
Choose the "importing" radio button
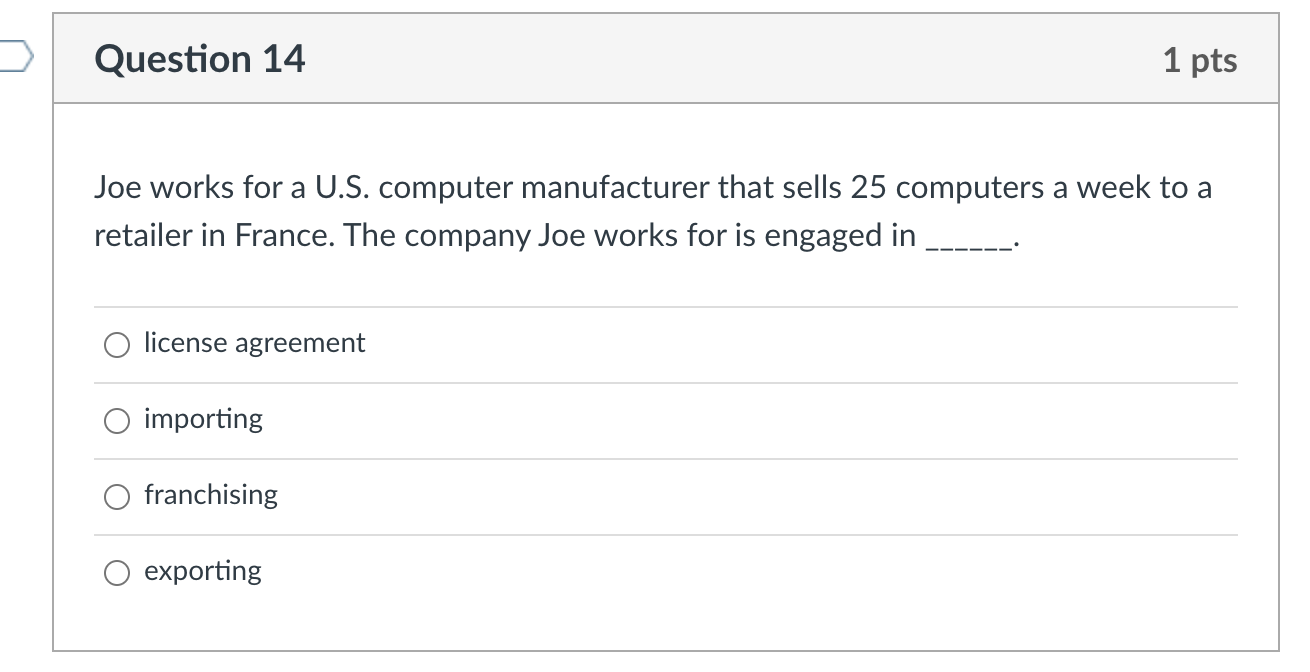[x=117, y=421]
